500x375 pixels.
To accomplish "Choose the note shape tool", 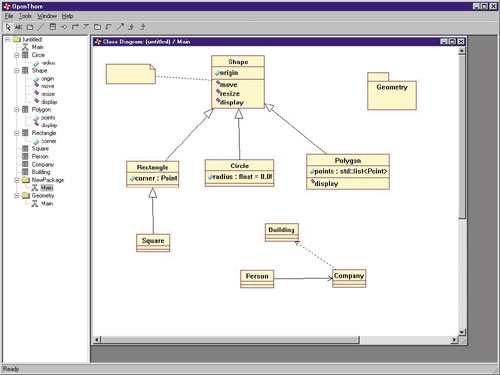I will [x=30, y=27].
